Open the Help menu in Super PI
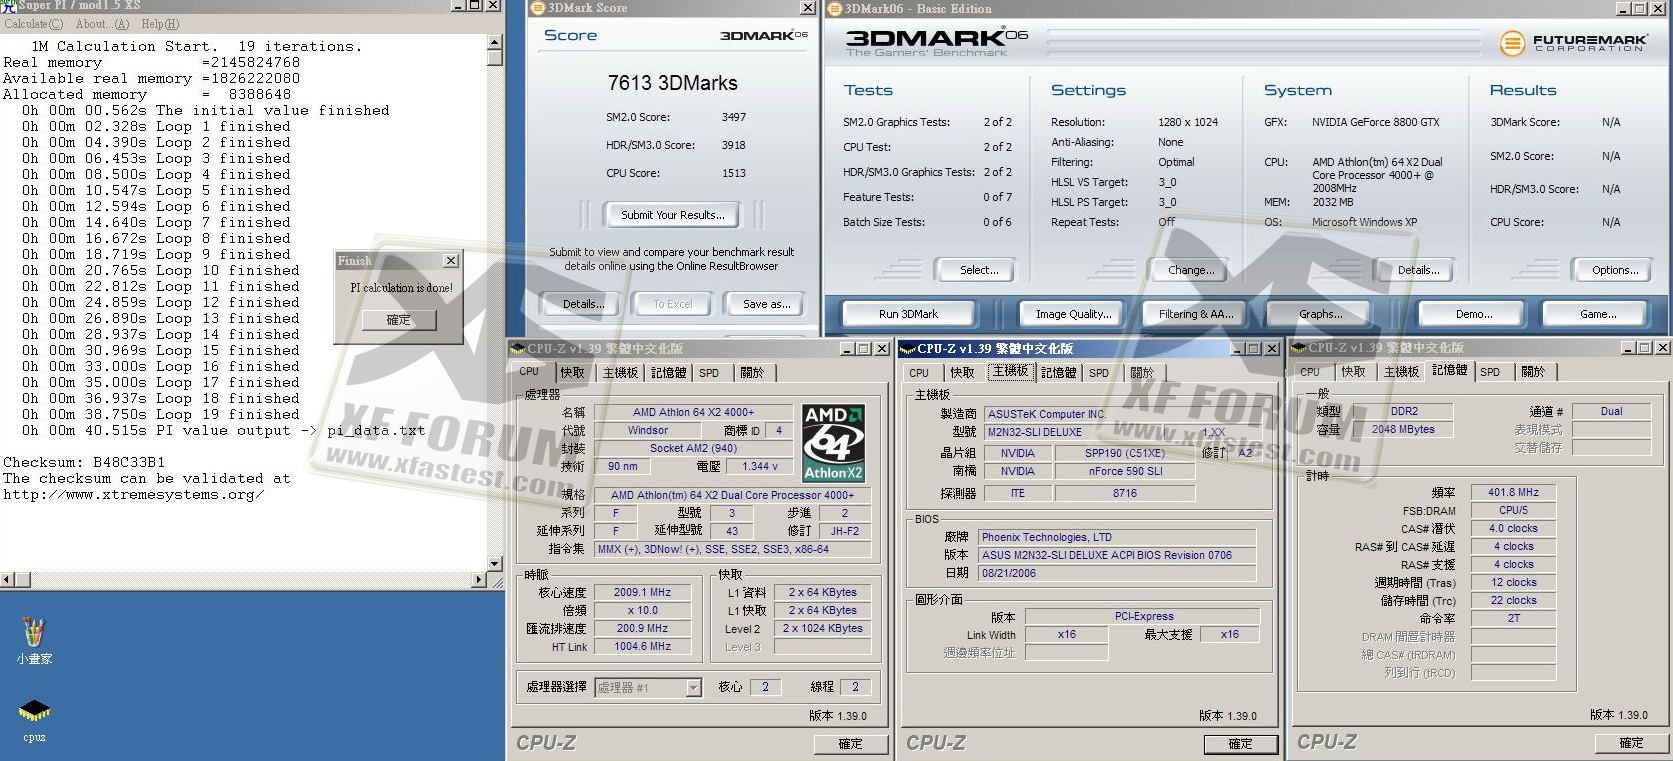1673x761 pixels. click(x=160, y=24)
